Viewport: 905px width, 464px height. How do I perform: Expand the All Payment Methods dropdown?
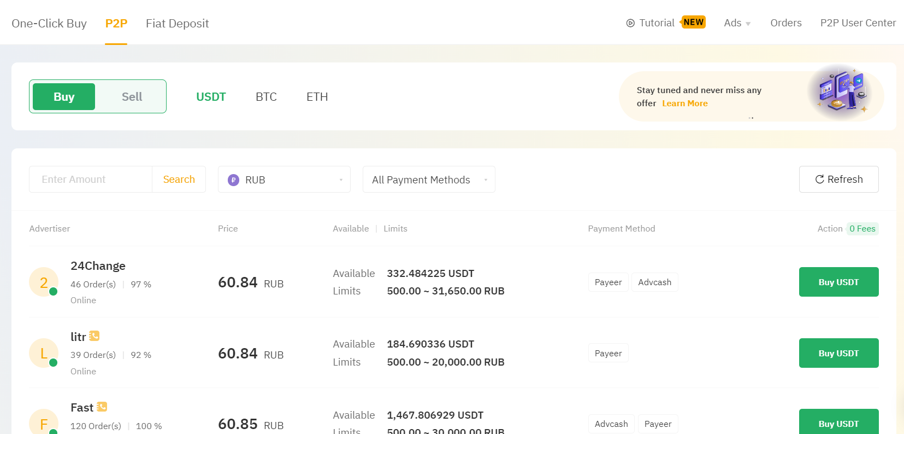pyautogui.click(x=429, y=180)
